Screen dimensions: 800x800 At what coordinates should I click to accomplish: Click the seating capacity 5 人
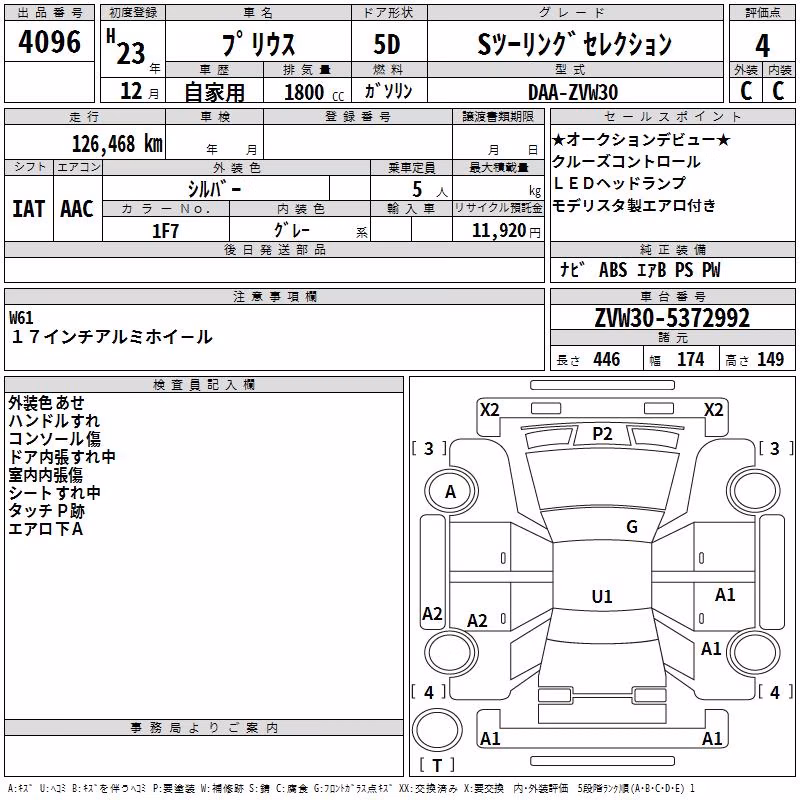[430, 189]
